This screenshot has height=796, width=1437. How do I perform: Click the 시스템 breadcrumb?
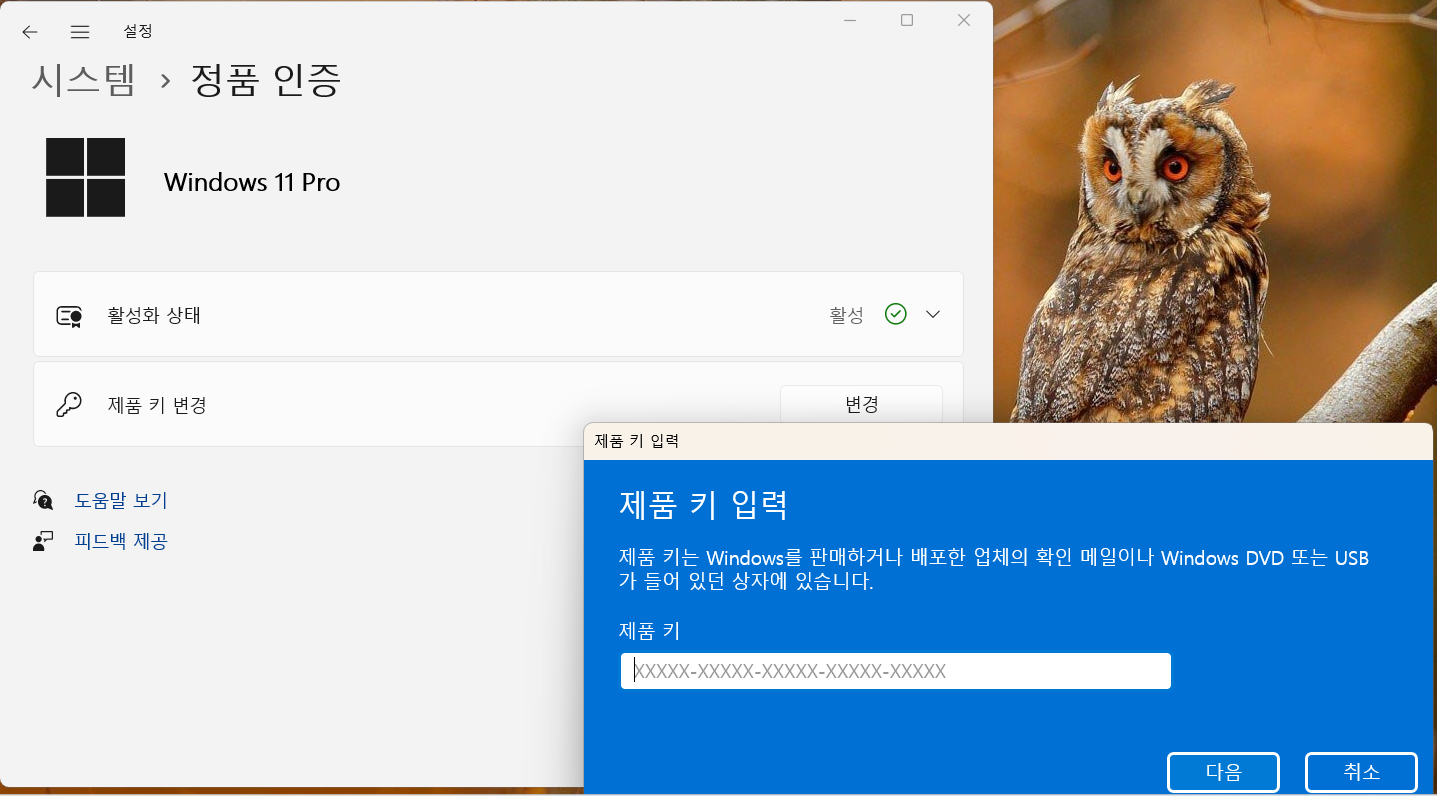point(83,80)
